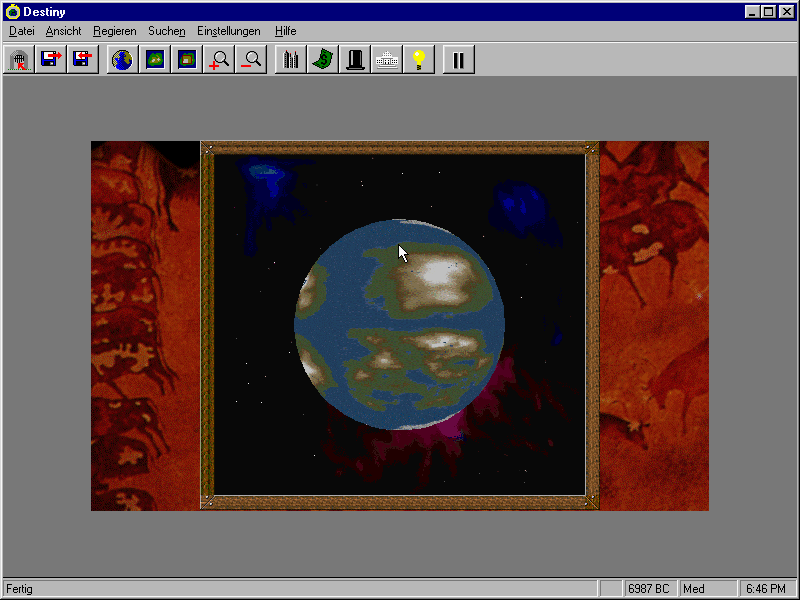Expand the Suchen menu

166,31
